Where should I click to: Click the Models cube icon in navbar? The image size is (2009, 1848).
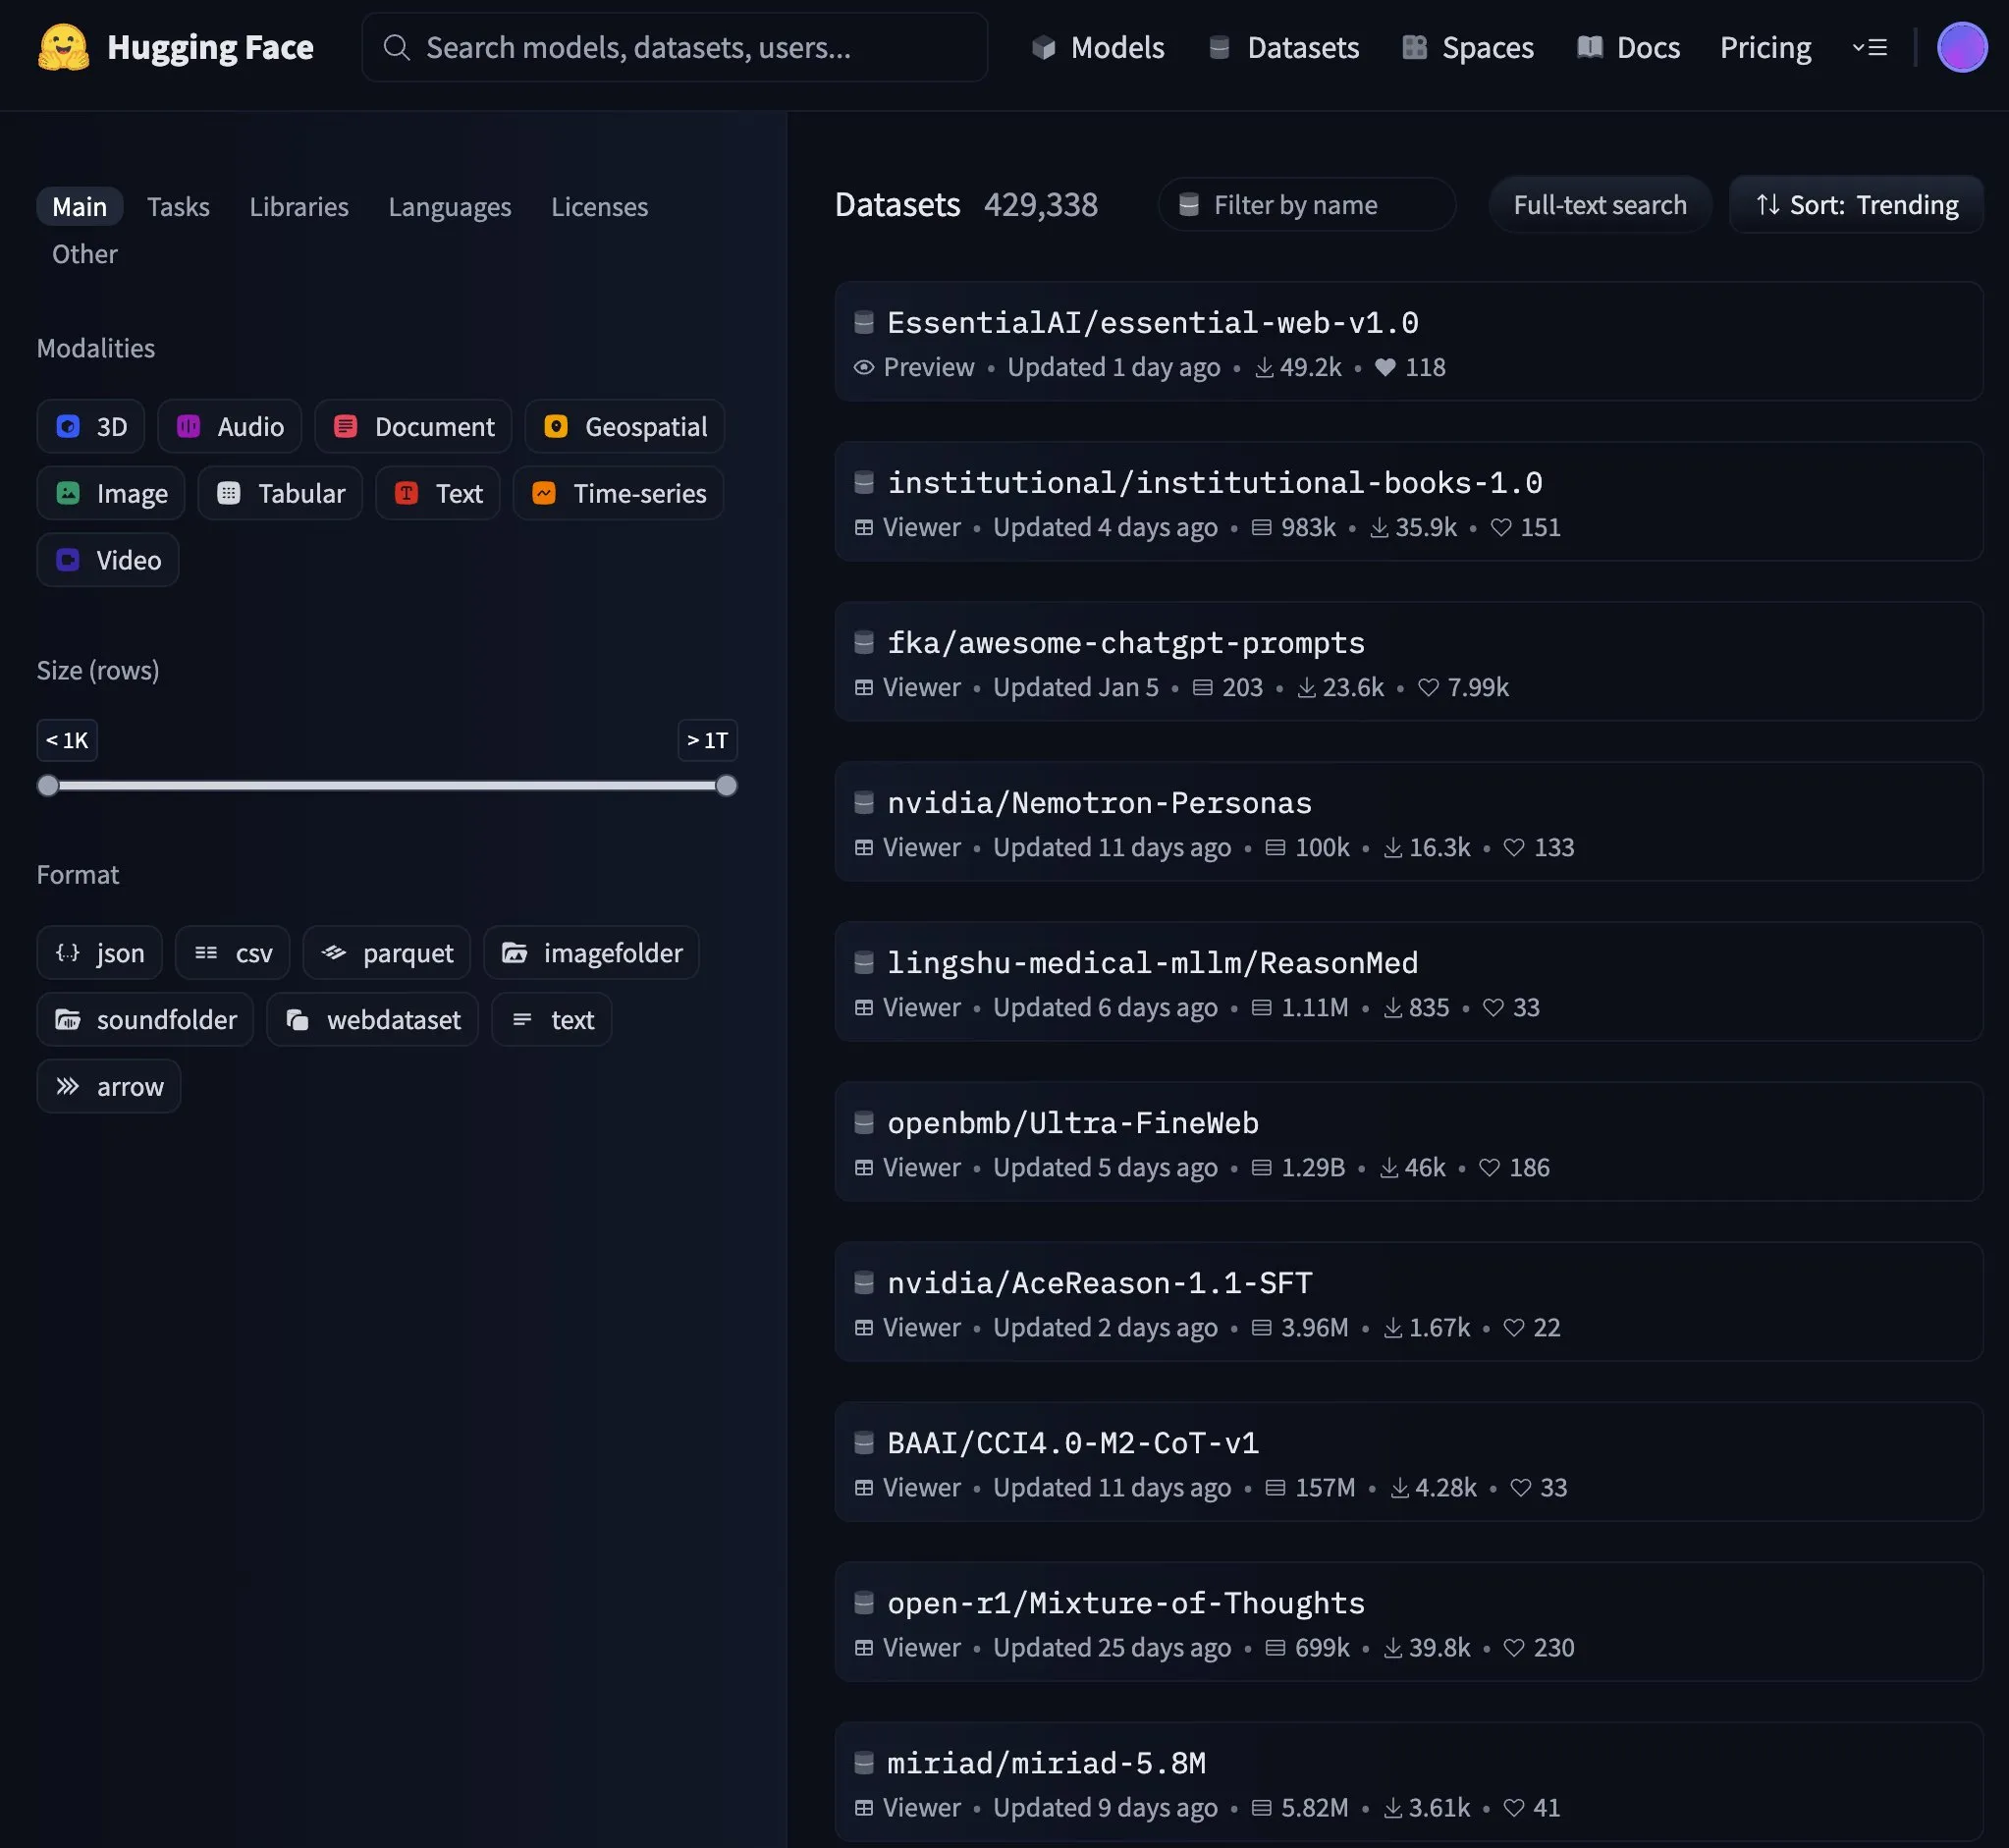point(1044,47)
